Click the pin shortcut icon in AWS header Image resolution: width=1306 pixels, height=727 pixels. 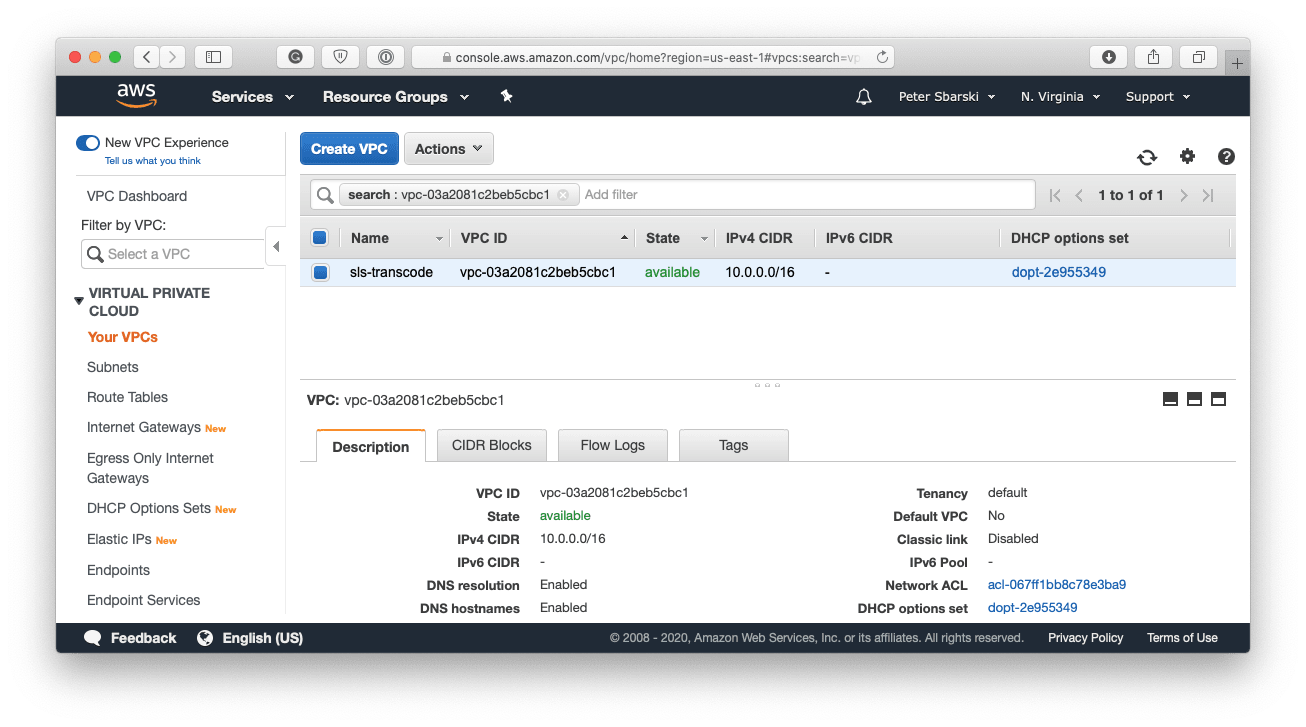tap(506, 96)
